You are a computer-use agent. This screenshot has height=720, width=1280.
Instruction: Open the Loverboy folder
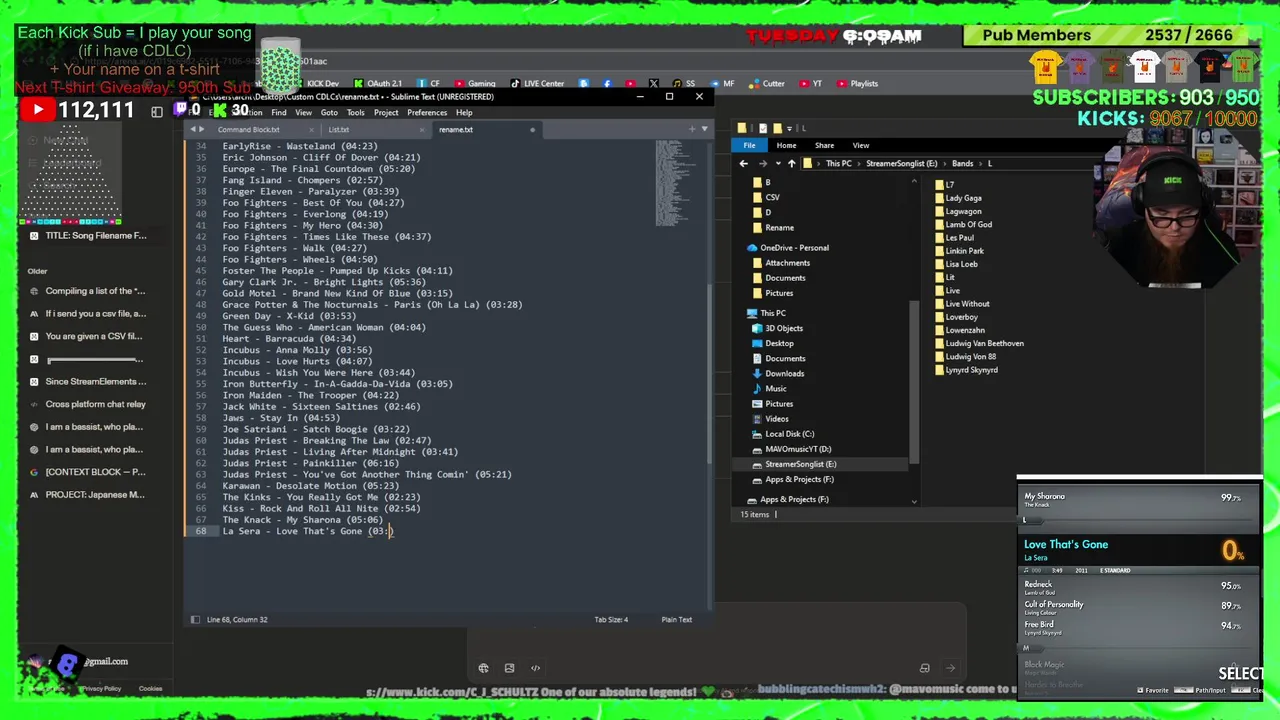(x=961, y=317)
